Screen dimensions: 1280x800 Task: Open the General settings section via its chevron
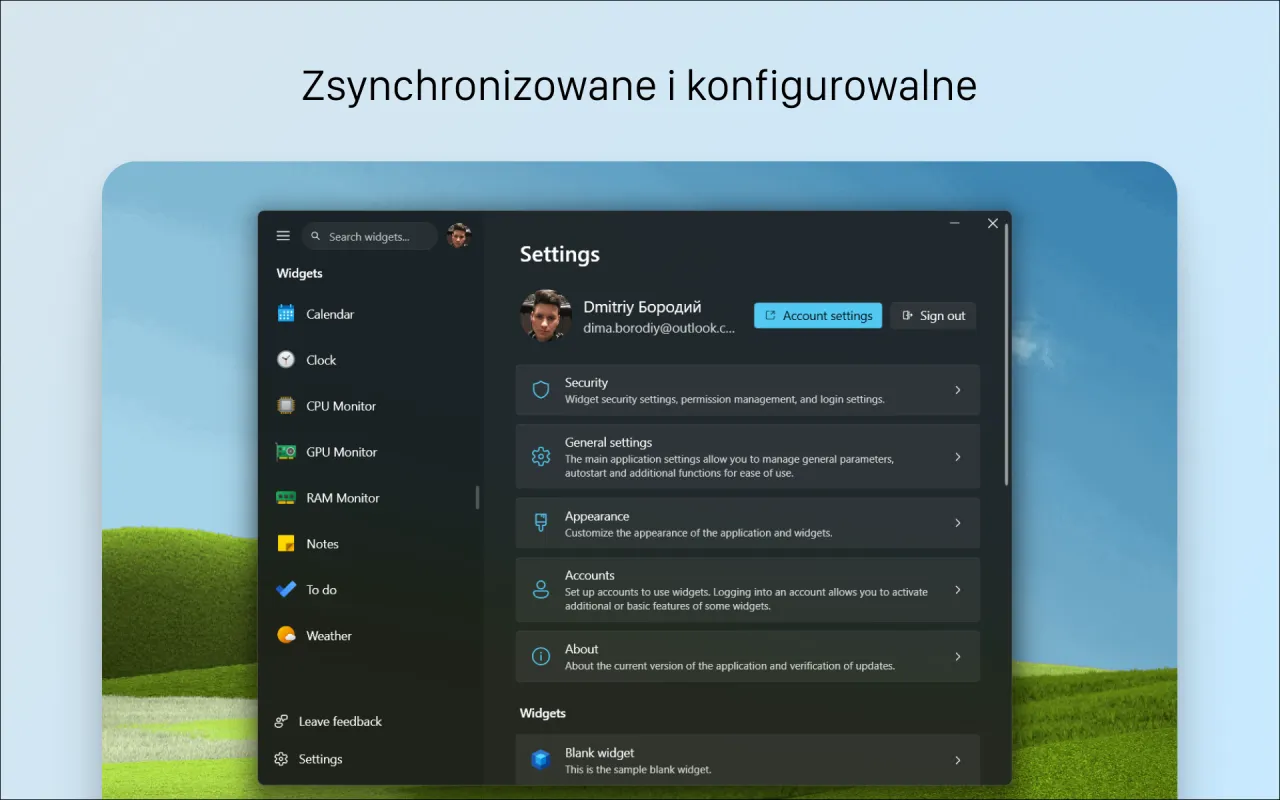(957, 456)
